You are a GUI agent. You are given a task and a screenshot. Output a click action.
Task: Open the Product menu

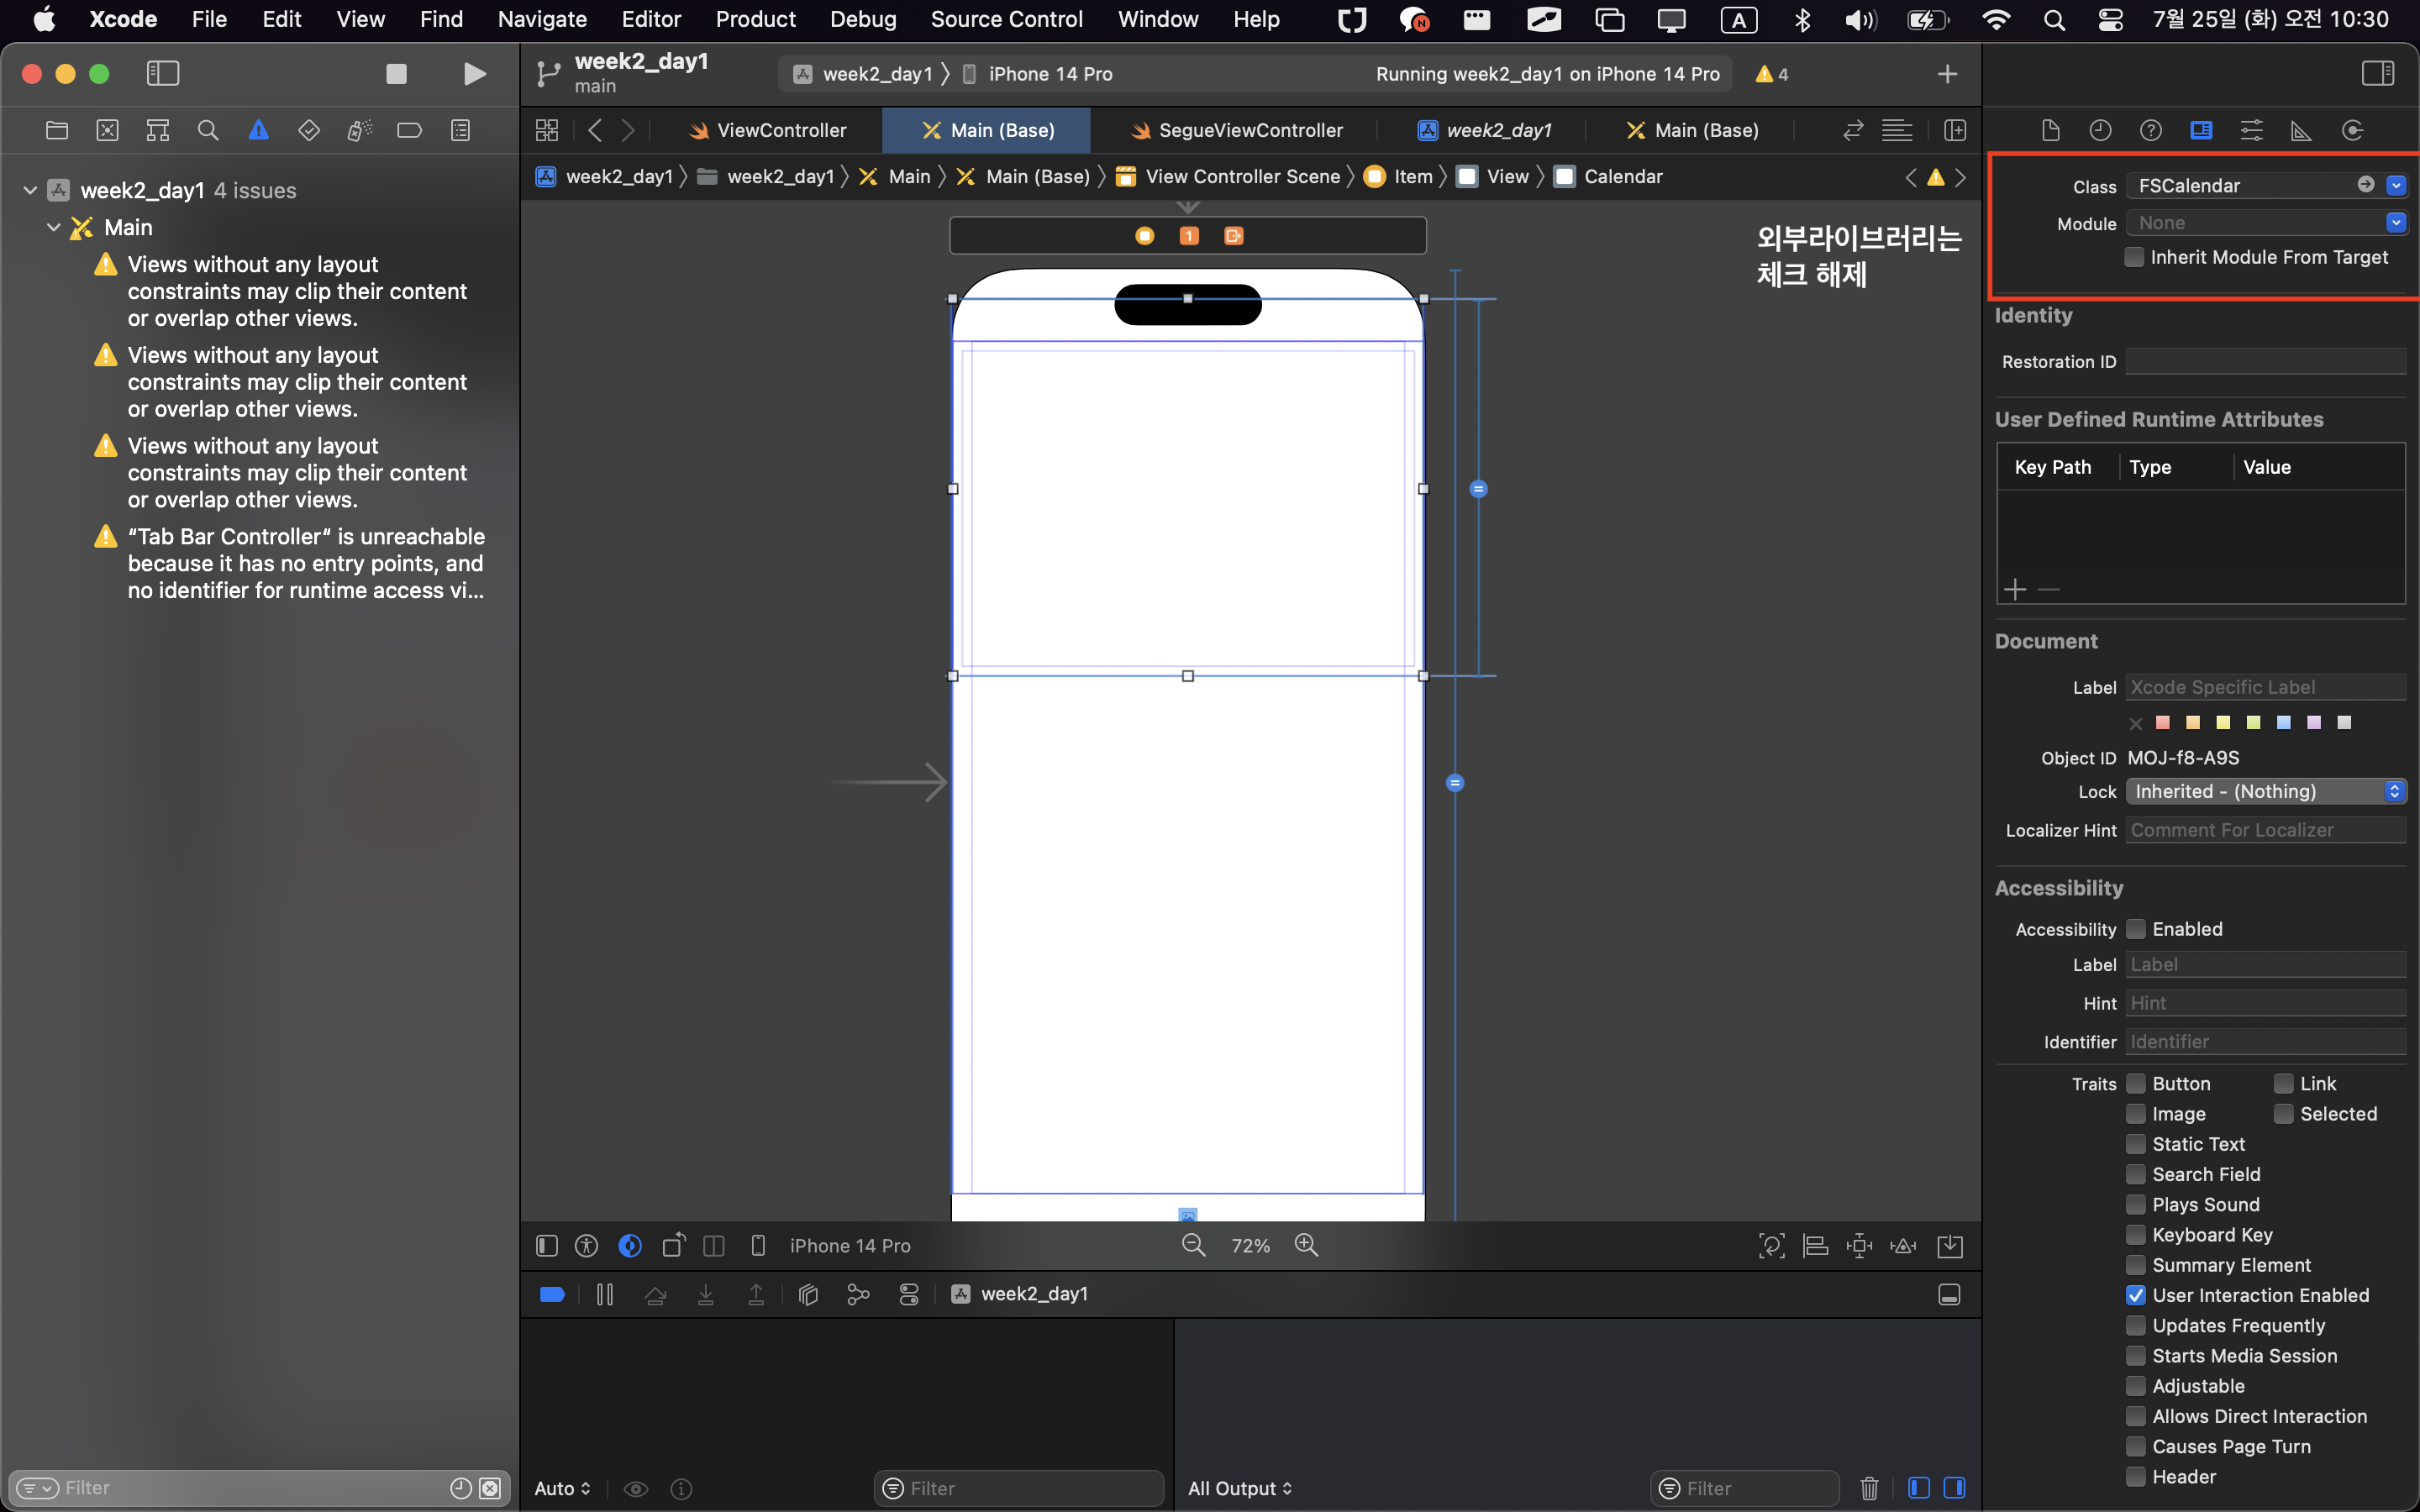tap(755, 19)
